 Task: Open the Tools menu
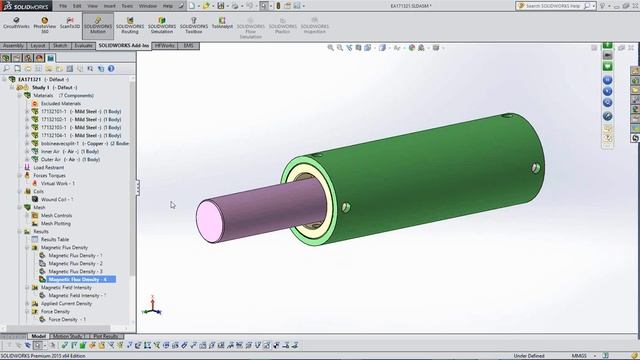coord(127,6)
